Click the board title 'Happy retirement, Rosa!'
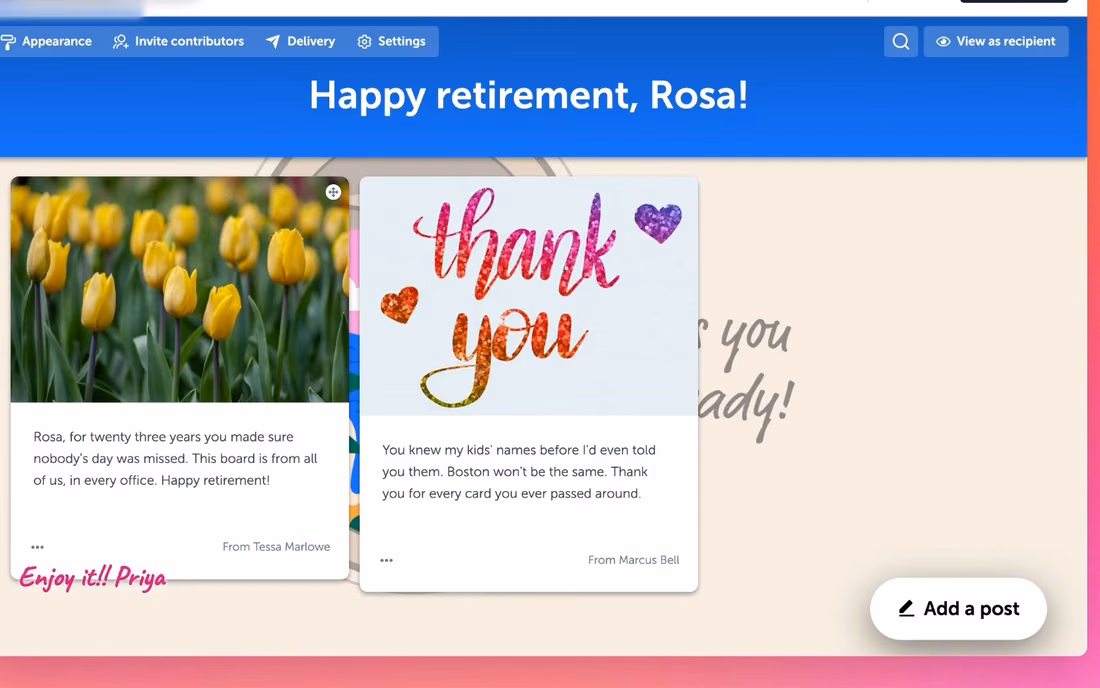1100x688 pixels. click(529, 95)
